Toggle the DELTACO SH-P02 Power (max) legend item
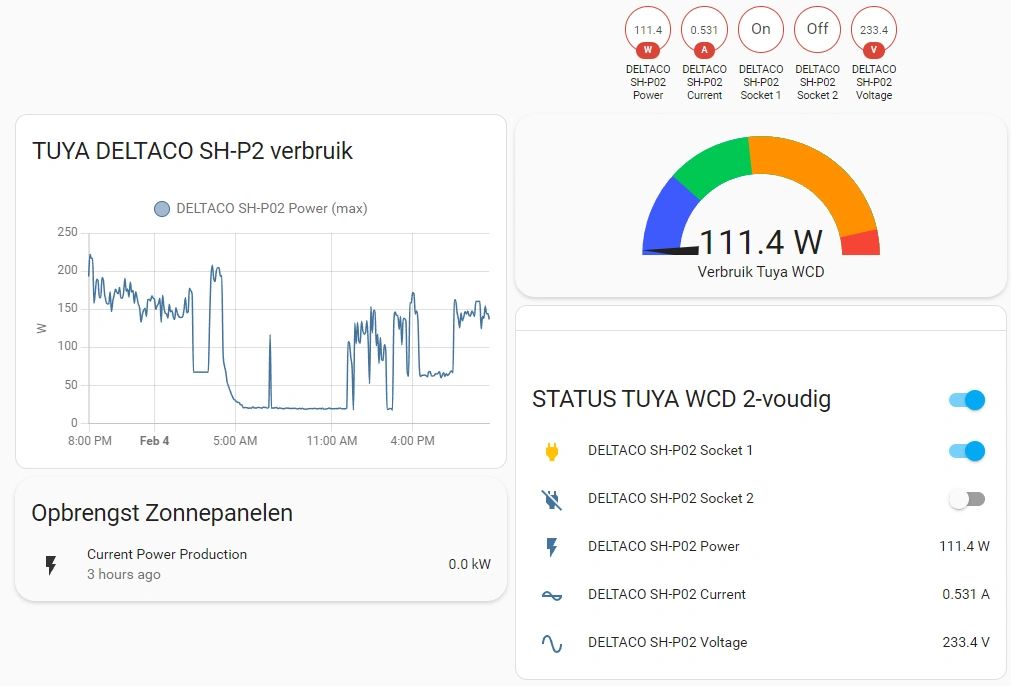The image size is (1011, 686). 260,209
